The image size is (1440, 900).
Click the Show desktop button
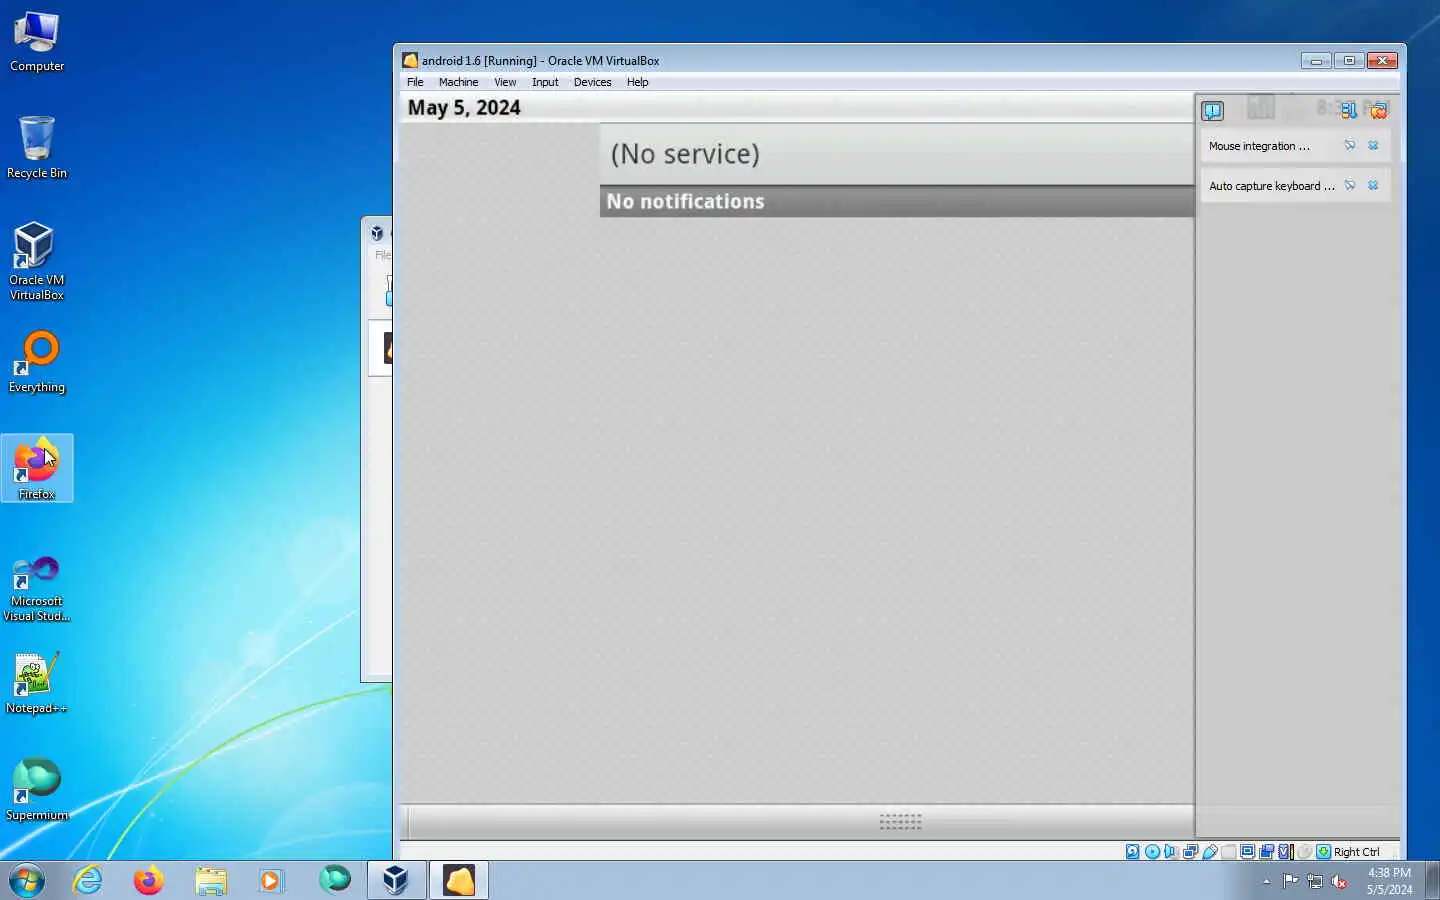coord(1432,880)
